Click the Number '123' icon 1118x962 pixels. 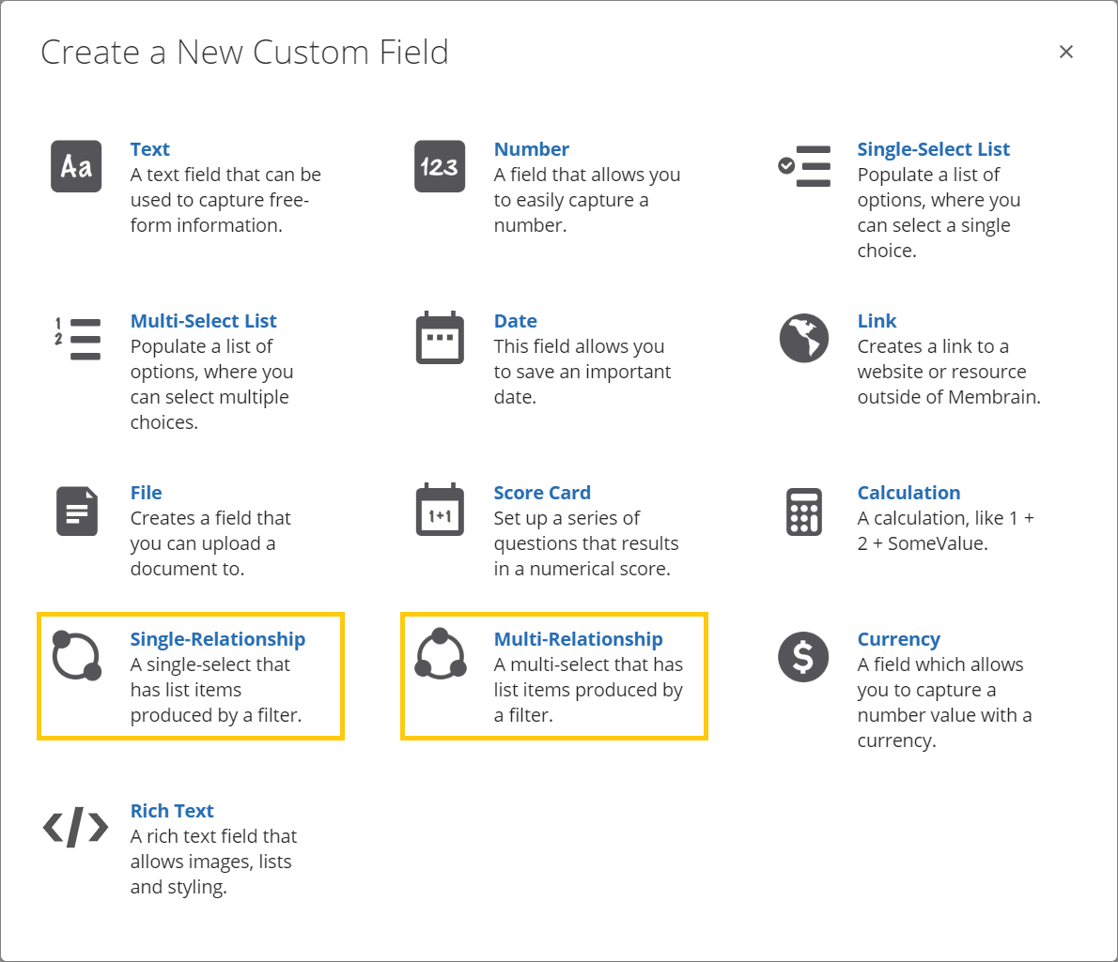tap(440, 166)
